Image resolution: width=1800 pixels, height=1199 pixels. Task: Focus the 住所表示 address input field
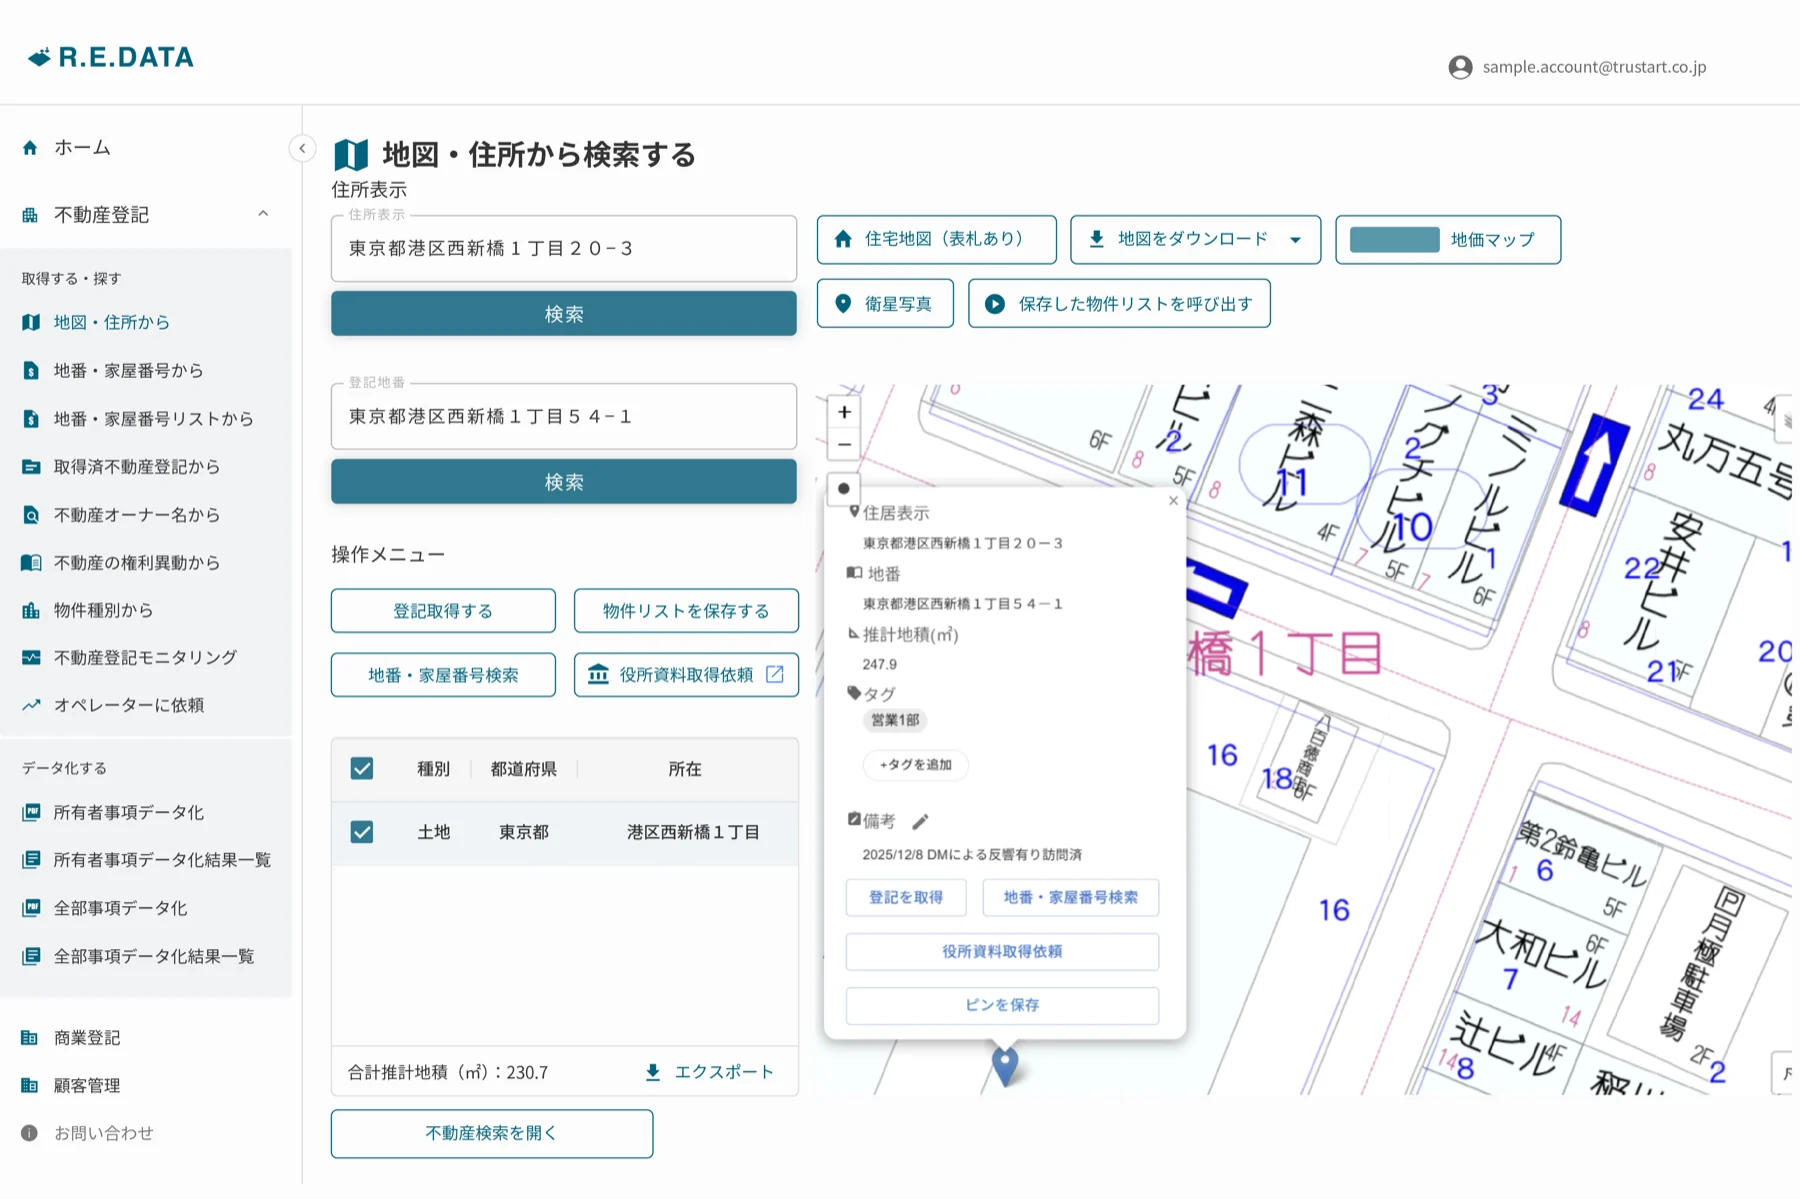[x=564, y=249]
